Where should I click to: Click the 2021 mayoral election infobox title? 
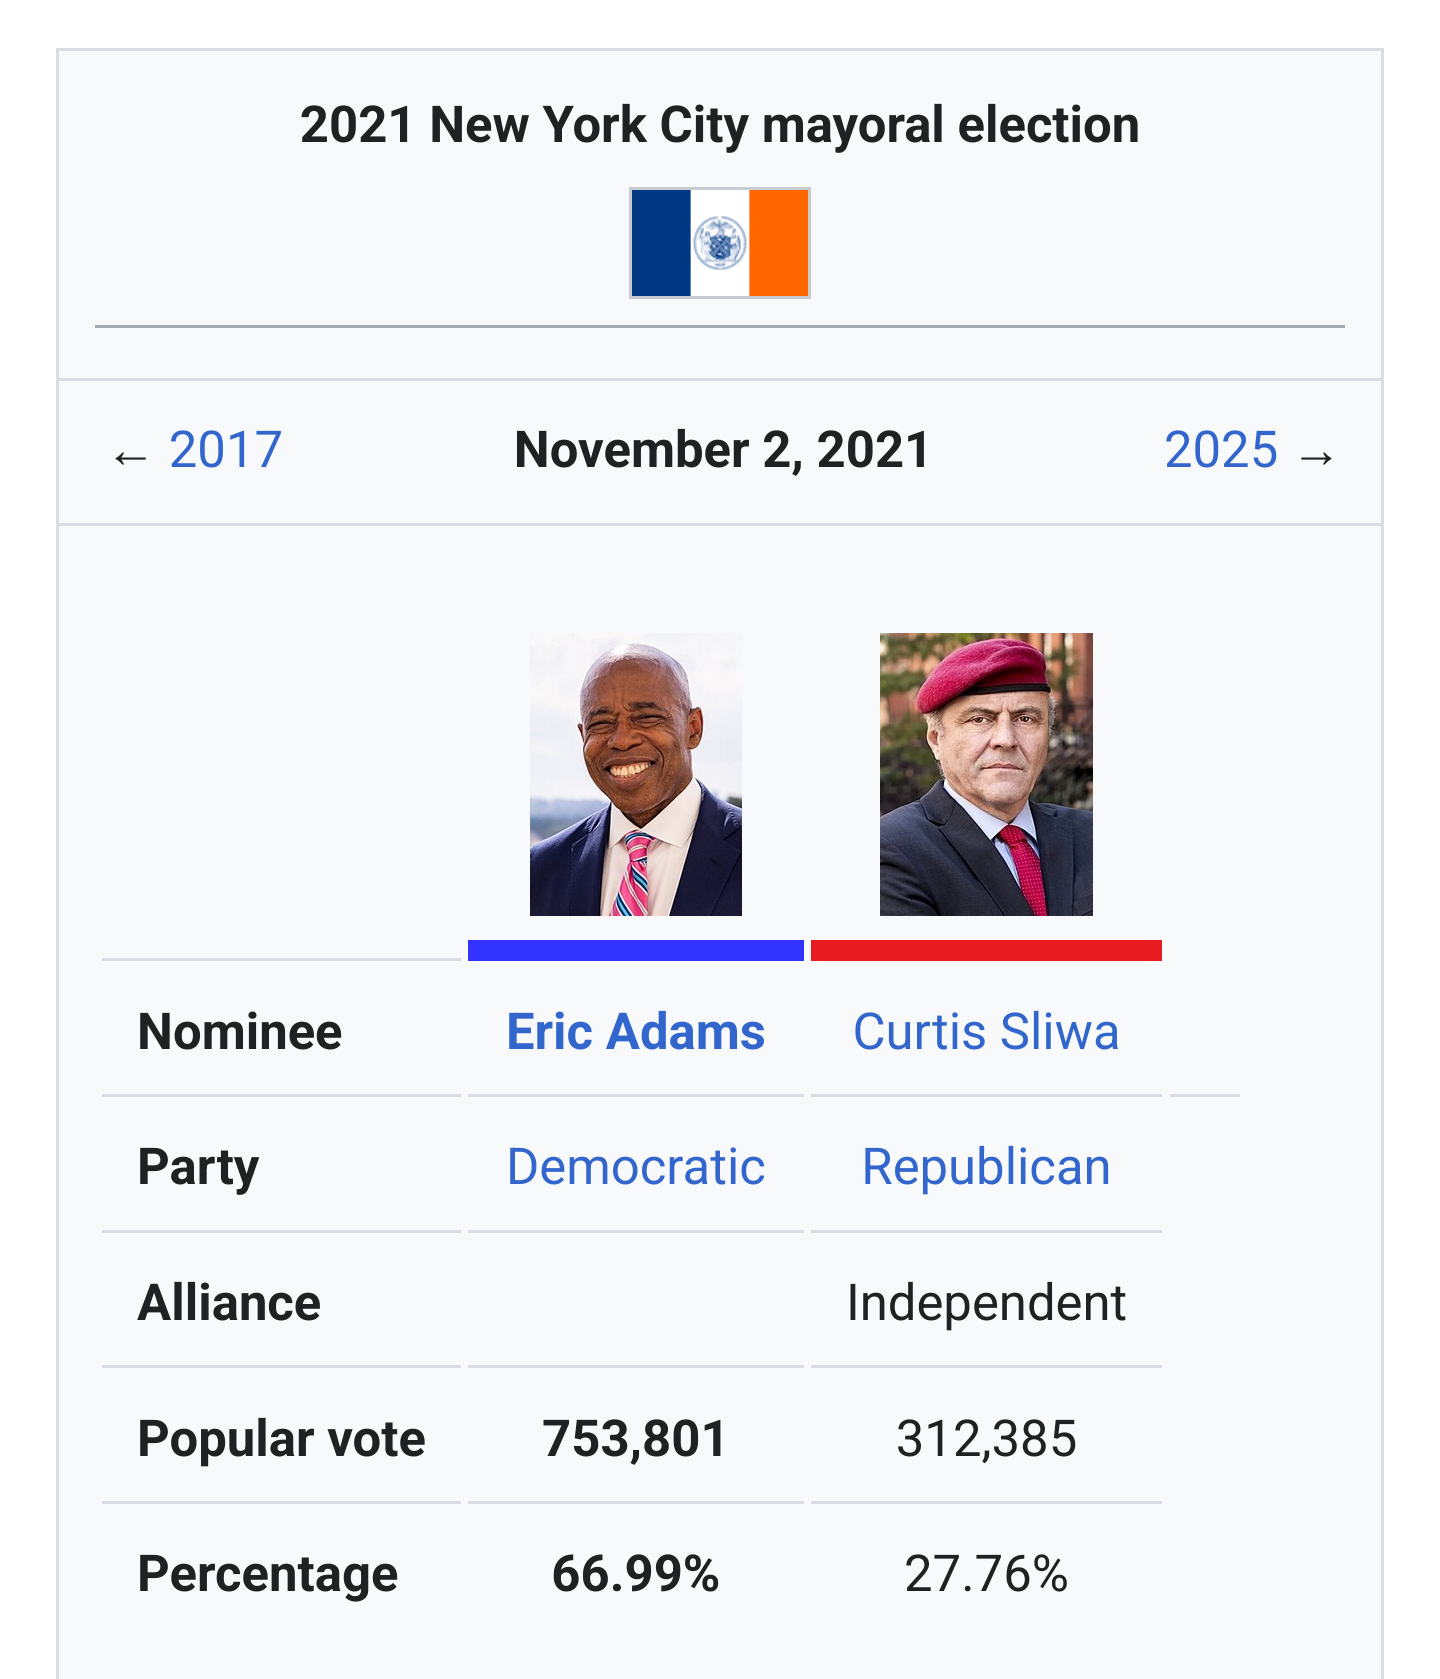[x=720, y=126]
